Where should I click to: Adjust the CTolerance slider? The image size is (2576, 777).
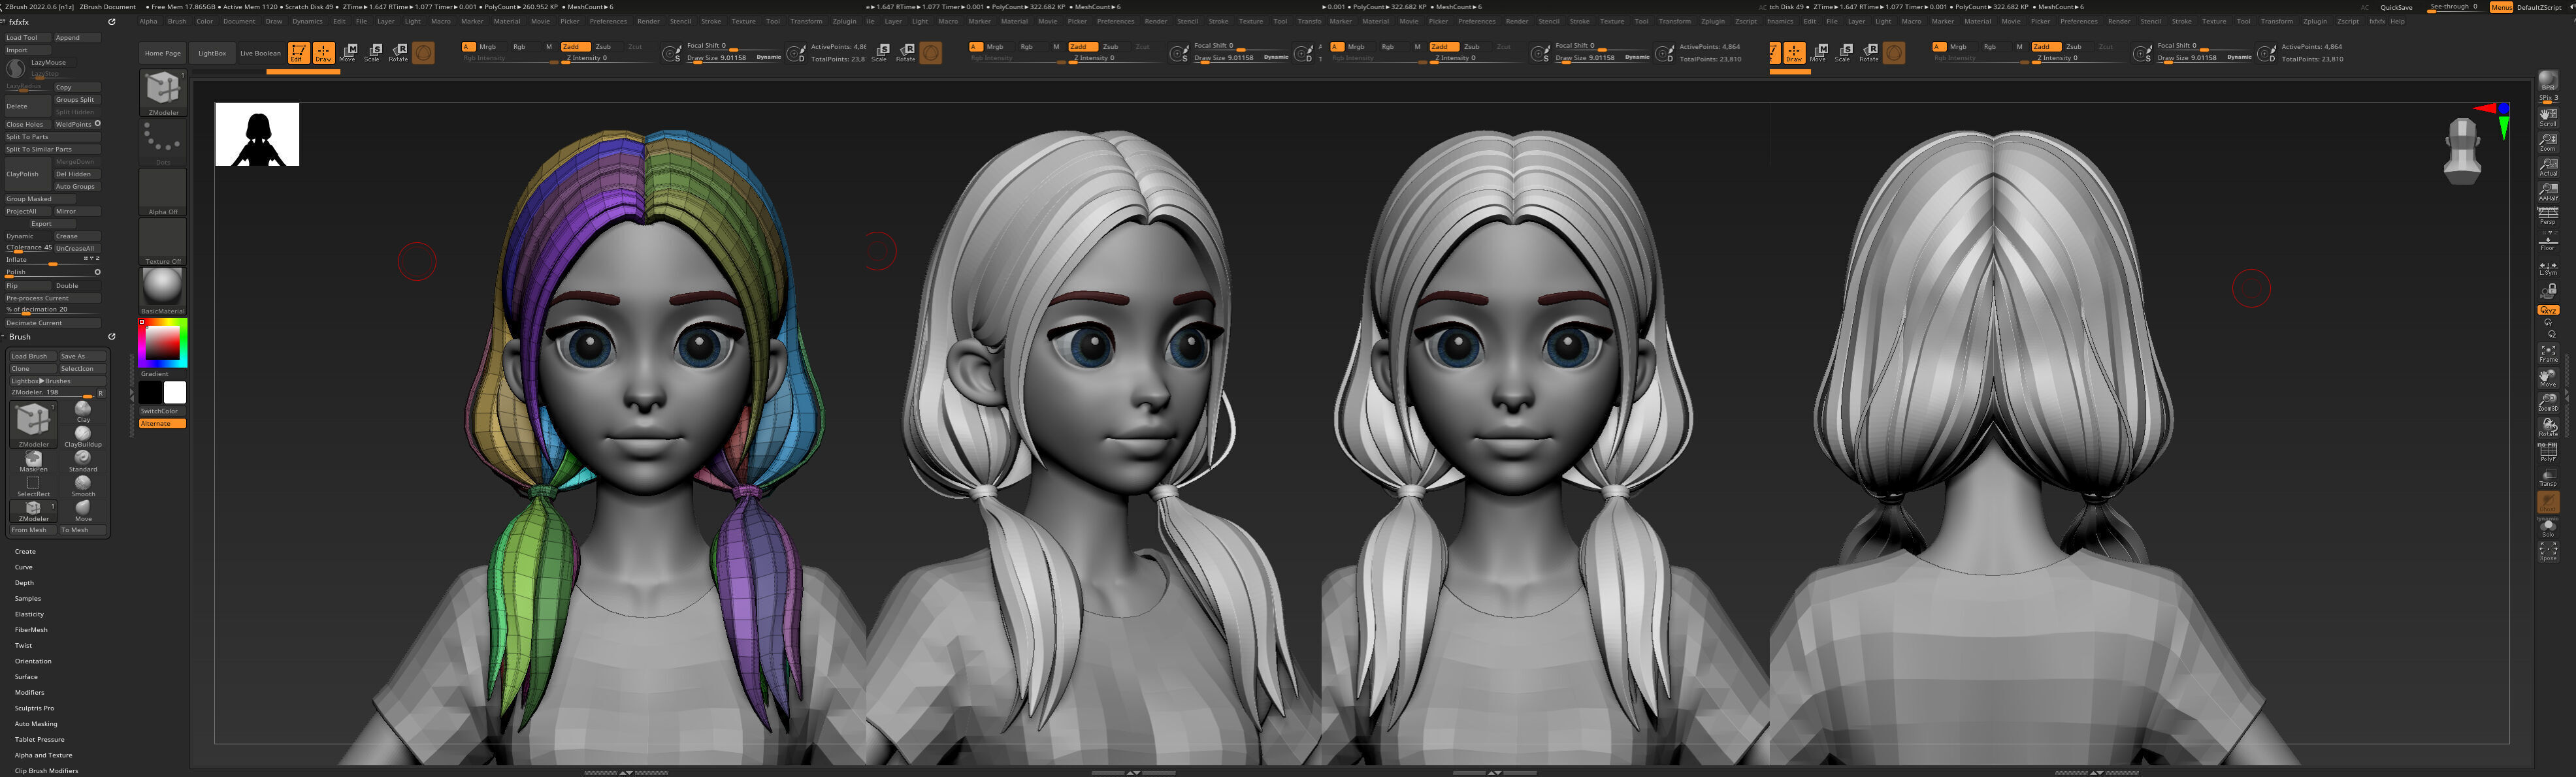tap(28, 248)
